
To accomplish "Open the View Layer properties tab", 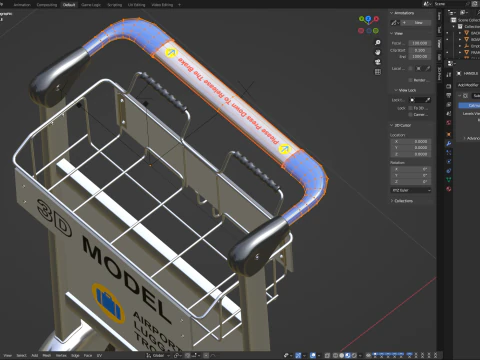I will (449, 104).
